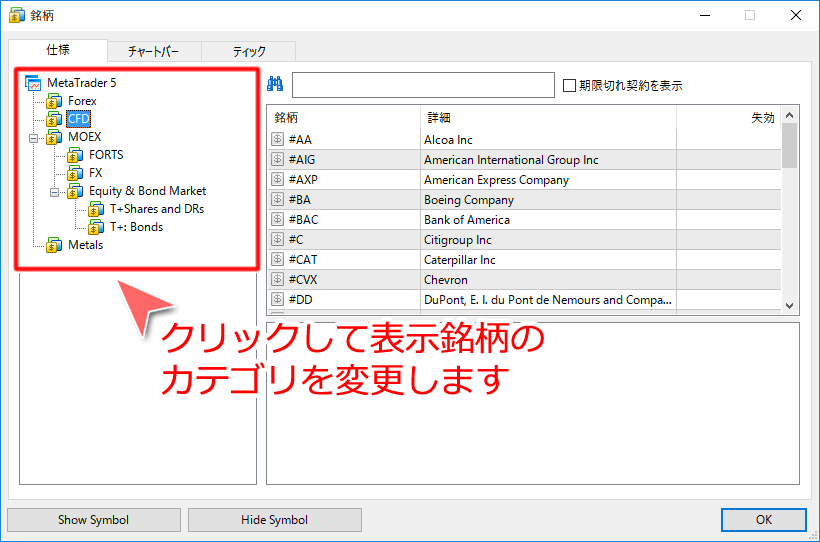The image size is (820, 542).
Task: Click the Hide Symbol button
Action: point(275,520)
